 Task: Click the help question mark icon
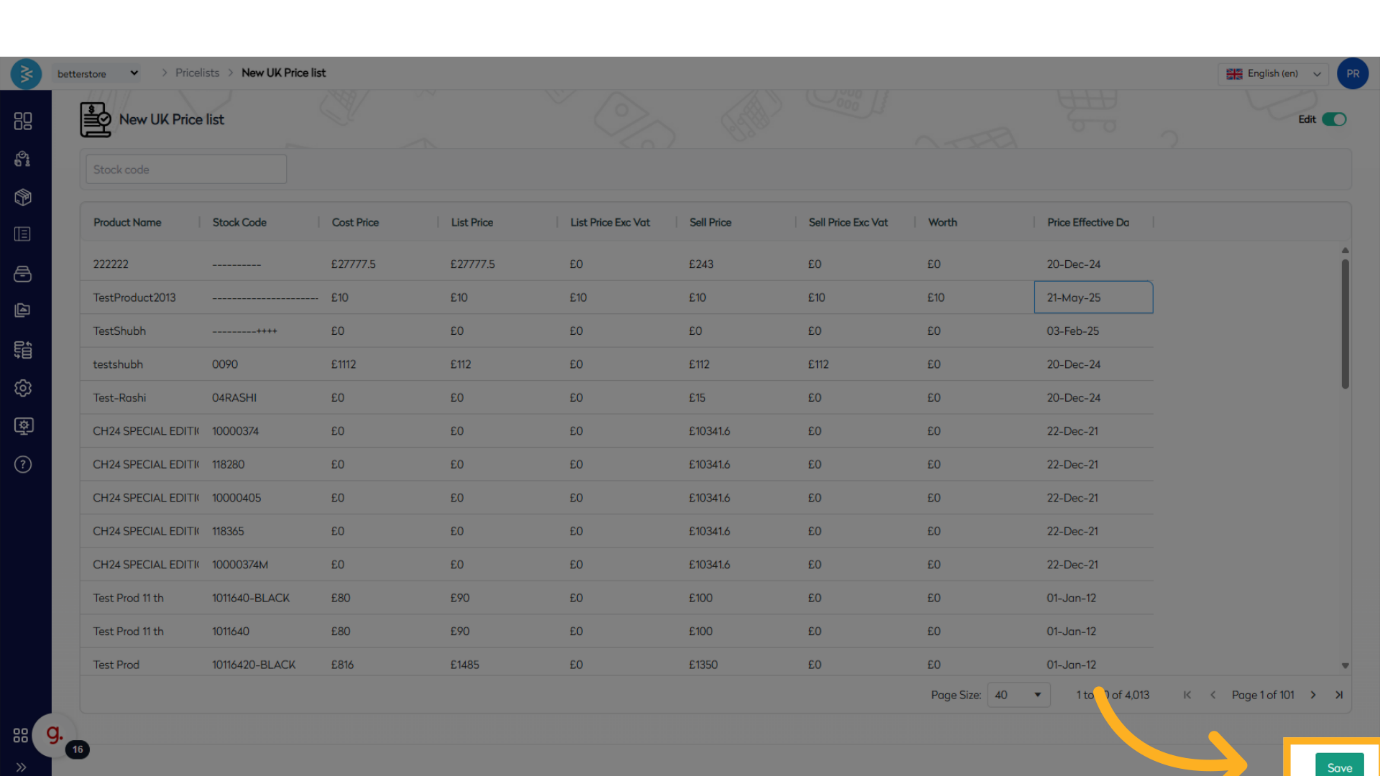coord(23,464)
